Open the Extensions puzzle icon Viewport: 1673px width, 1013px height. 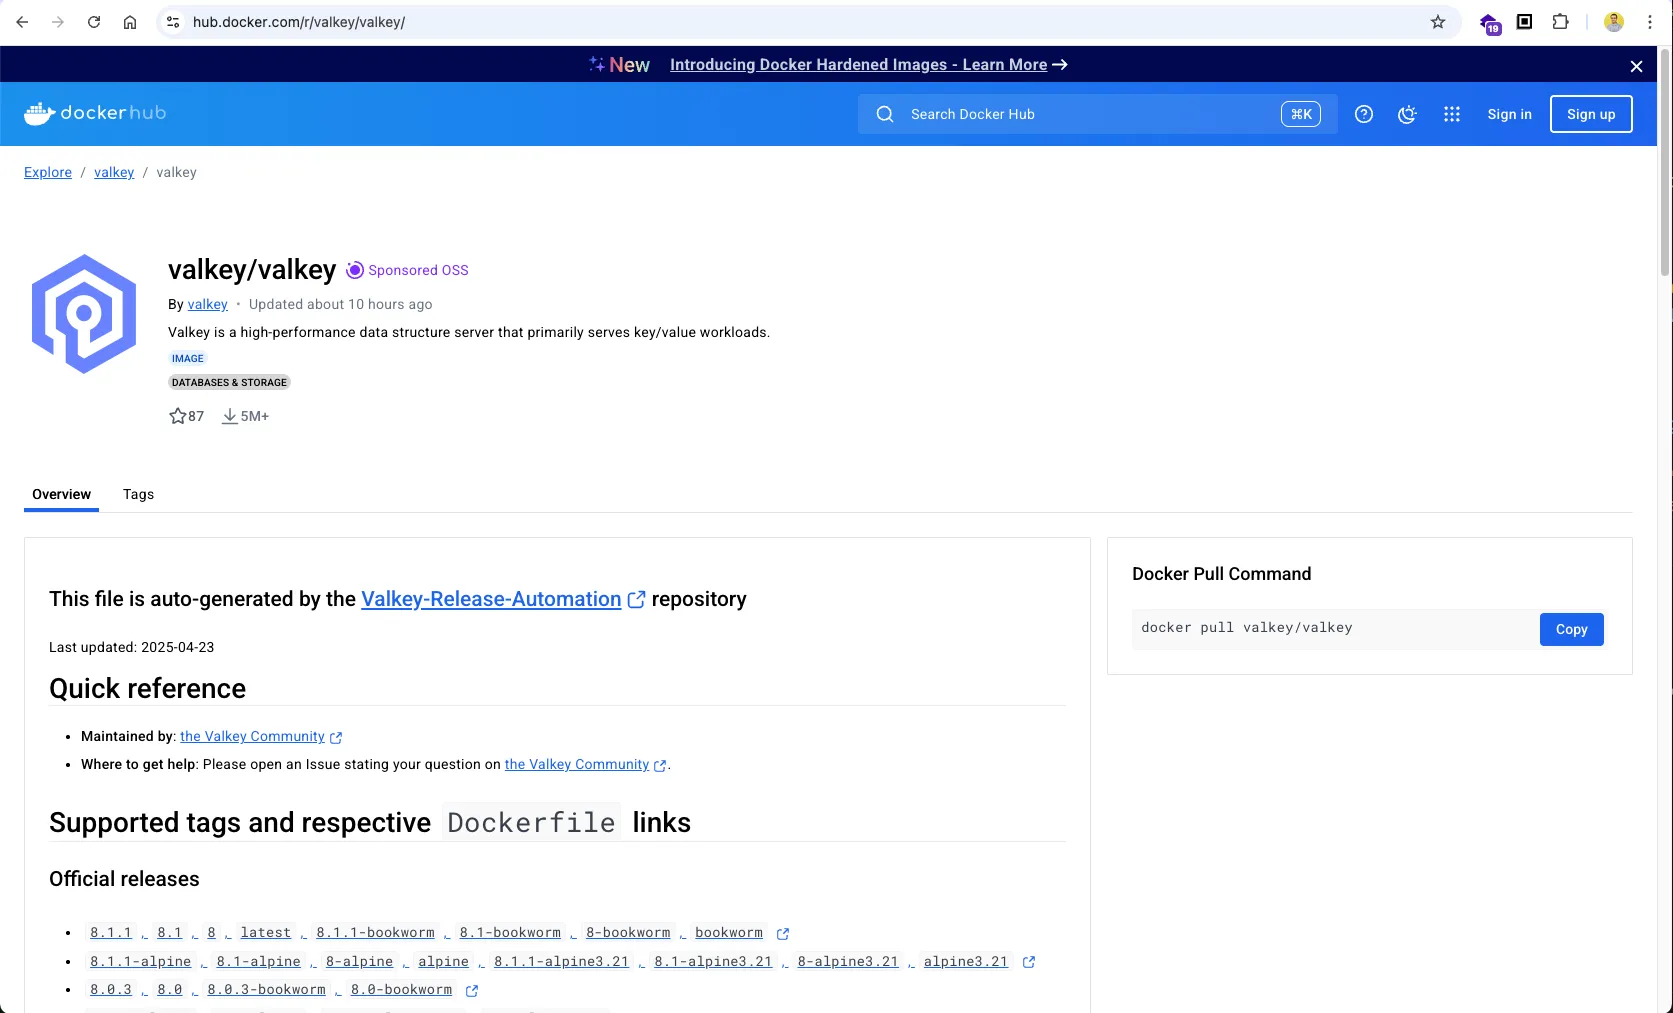(1561, 22)
